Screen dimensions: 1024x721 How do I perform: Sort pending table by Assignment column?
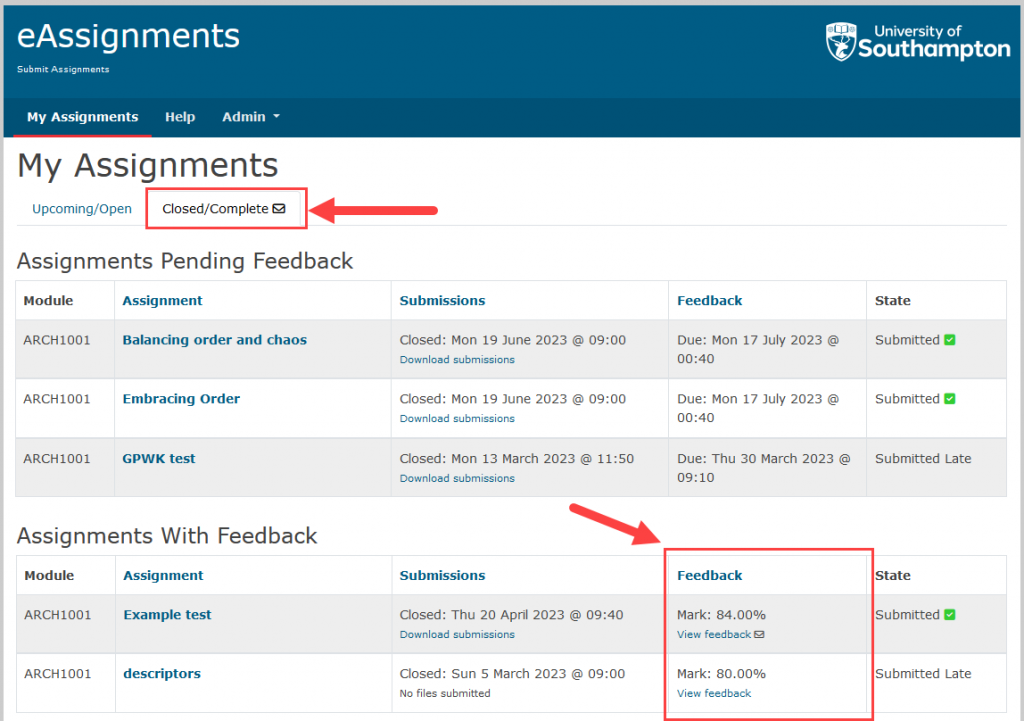point(162,300)
